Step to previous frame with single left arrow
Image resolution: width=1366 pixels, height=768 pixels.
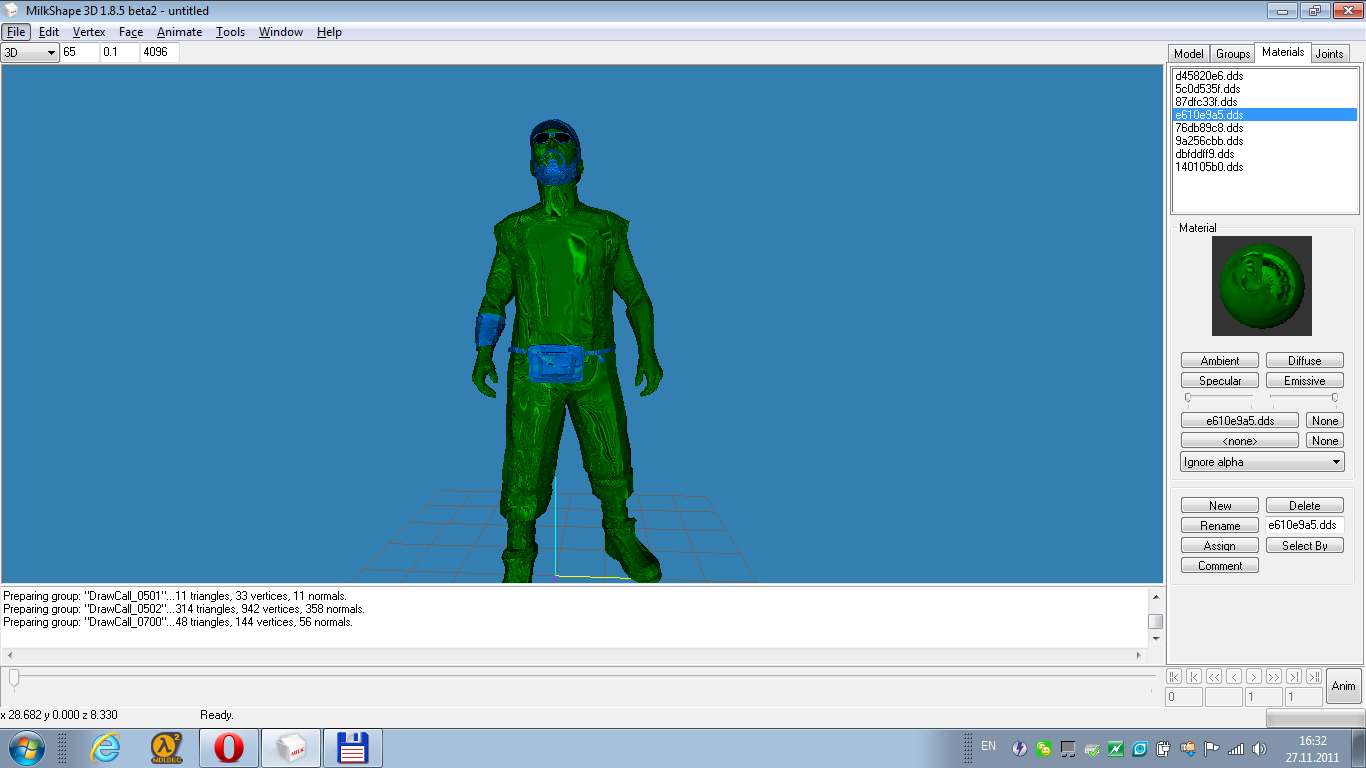[1234, 677]
